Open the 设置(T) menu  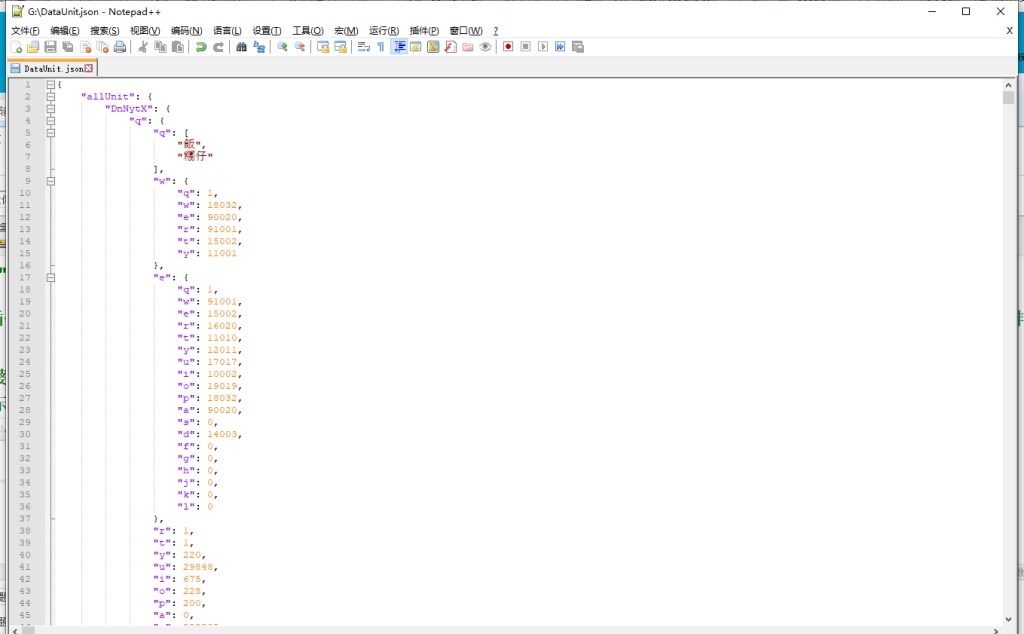click(x=267, y=31)
